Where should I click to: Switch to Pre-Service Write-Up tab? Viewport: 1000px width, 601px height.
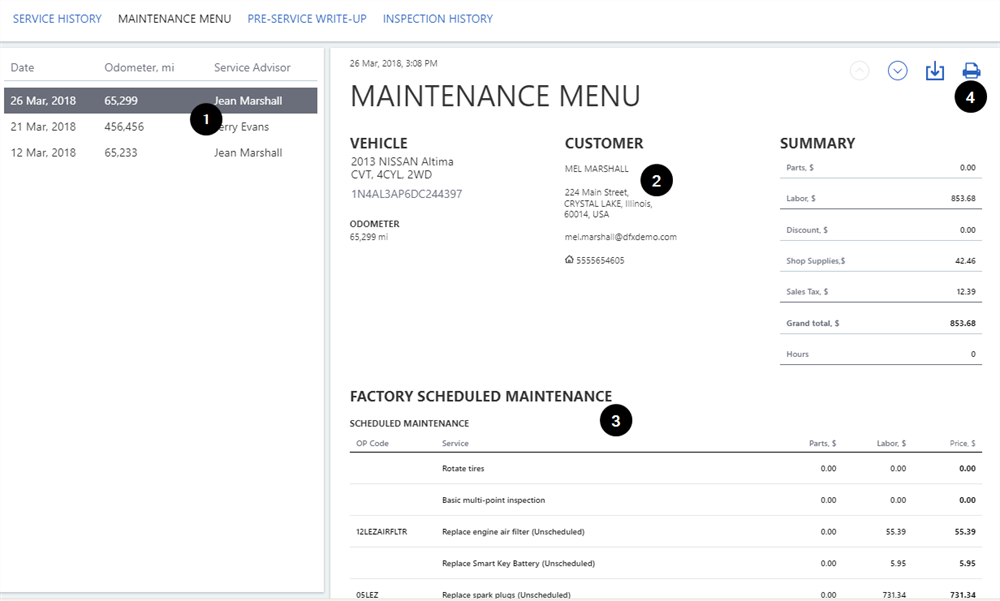point(306,19)
